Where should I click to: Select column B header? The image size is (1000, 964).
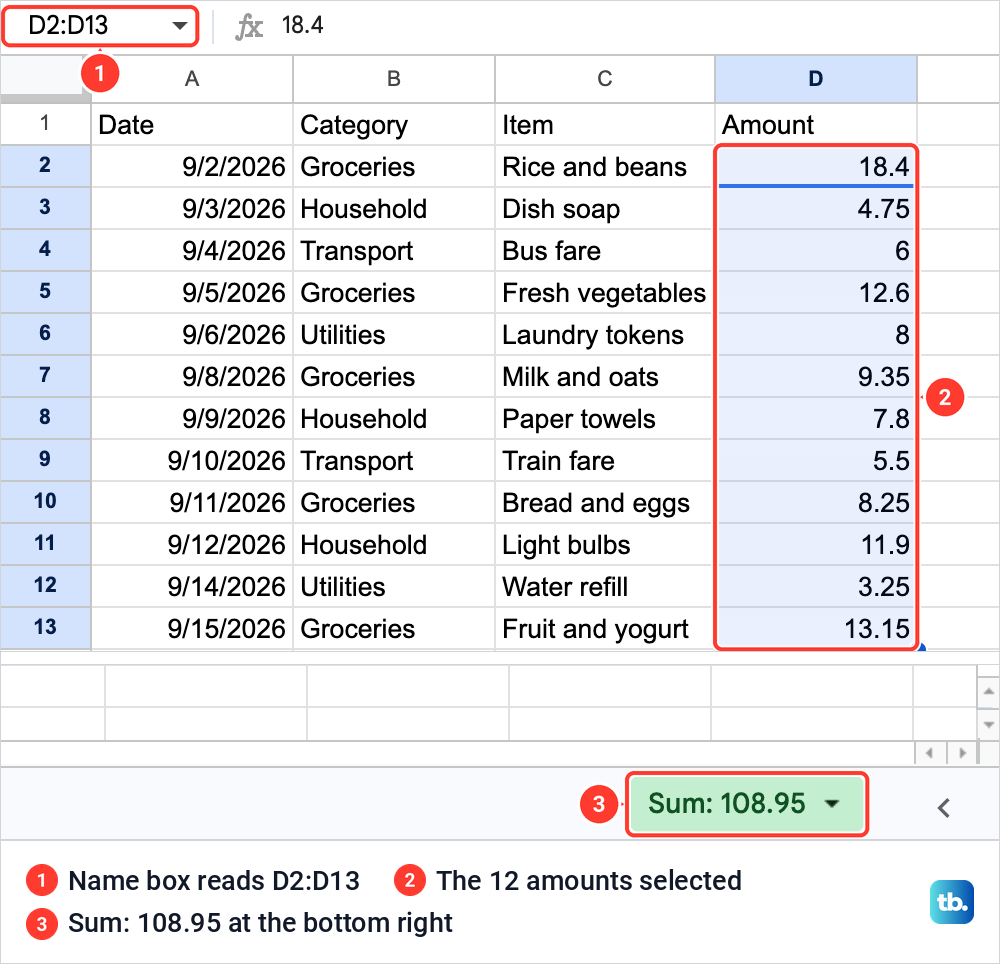tap(394, 79)
